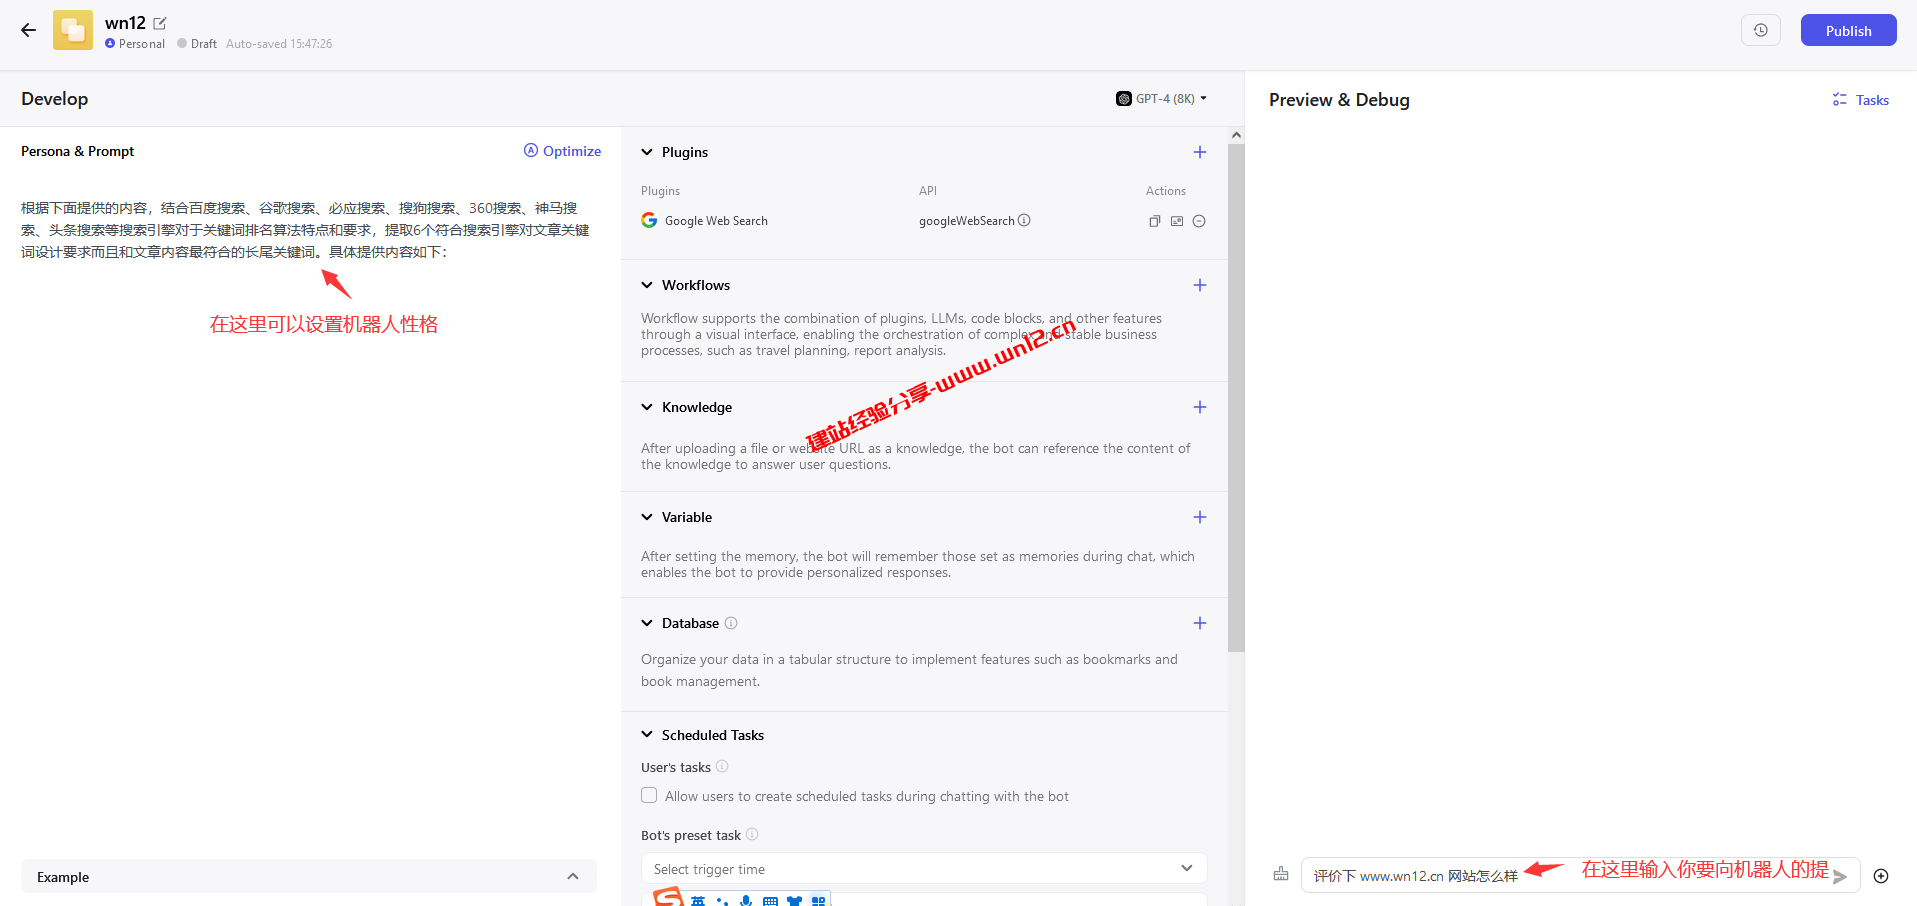The height and width of the screenshot is (906, 1917).
Task: Remove the Google Web Search plugin
Action: (1199, 221)
